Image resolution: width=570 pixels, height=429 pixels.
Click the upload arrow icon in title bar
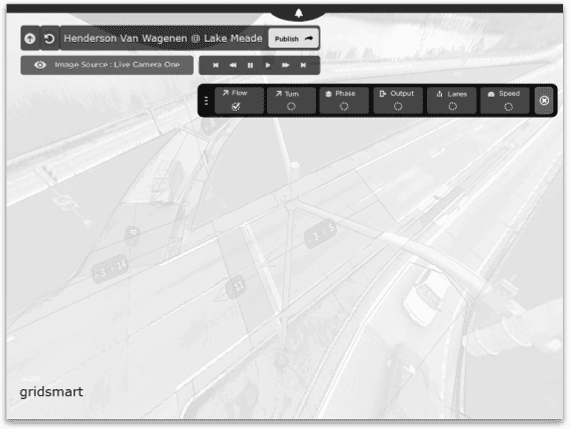30,38
